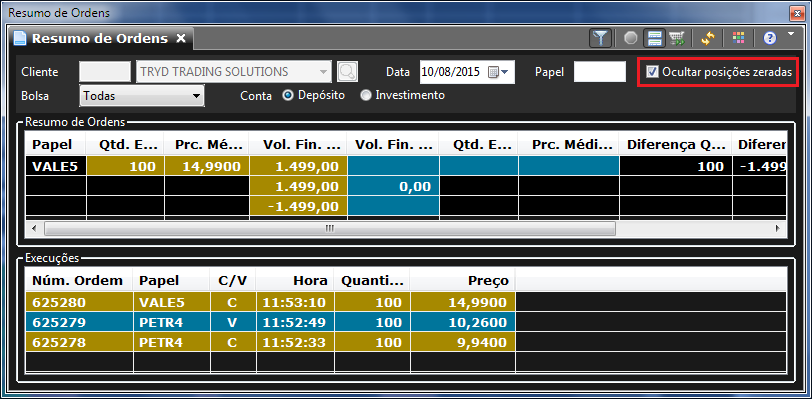Select the Resumo de Ordens tab
The image size is (812, 399).
pyautogui.click(x=99, y=38)
